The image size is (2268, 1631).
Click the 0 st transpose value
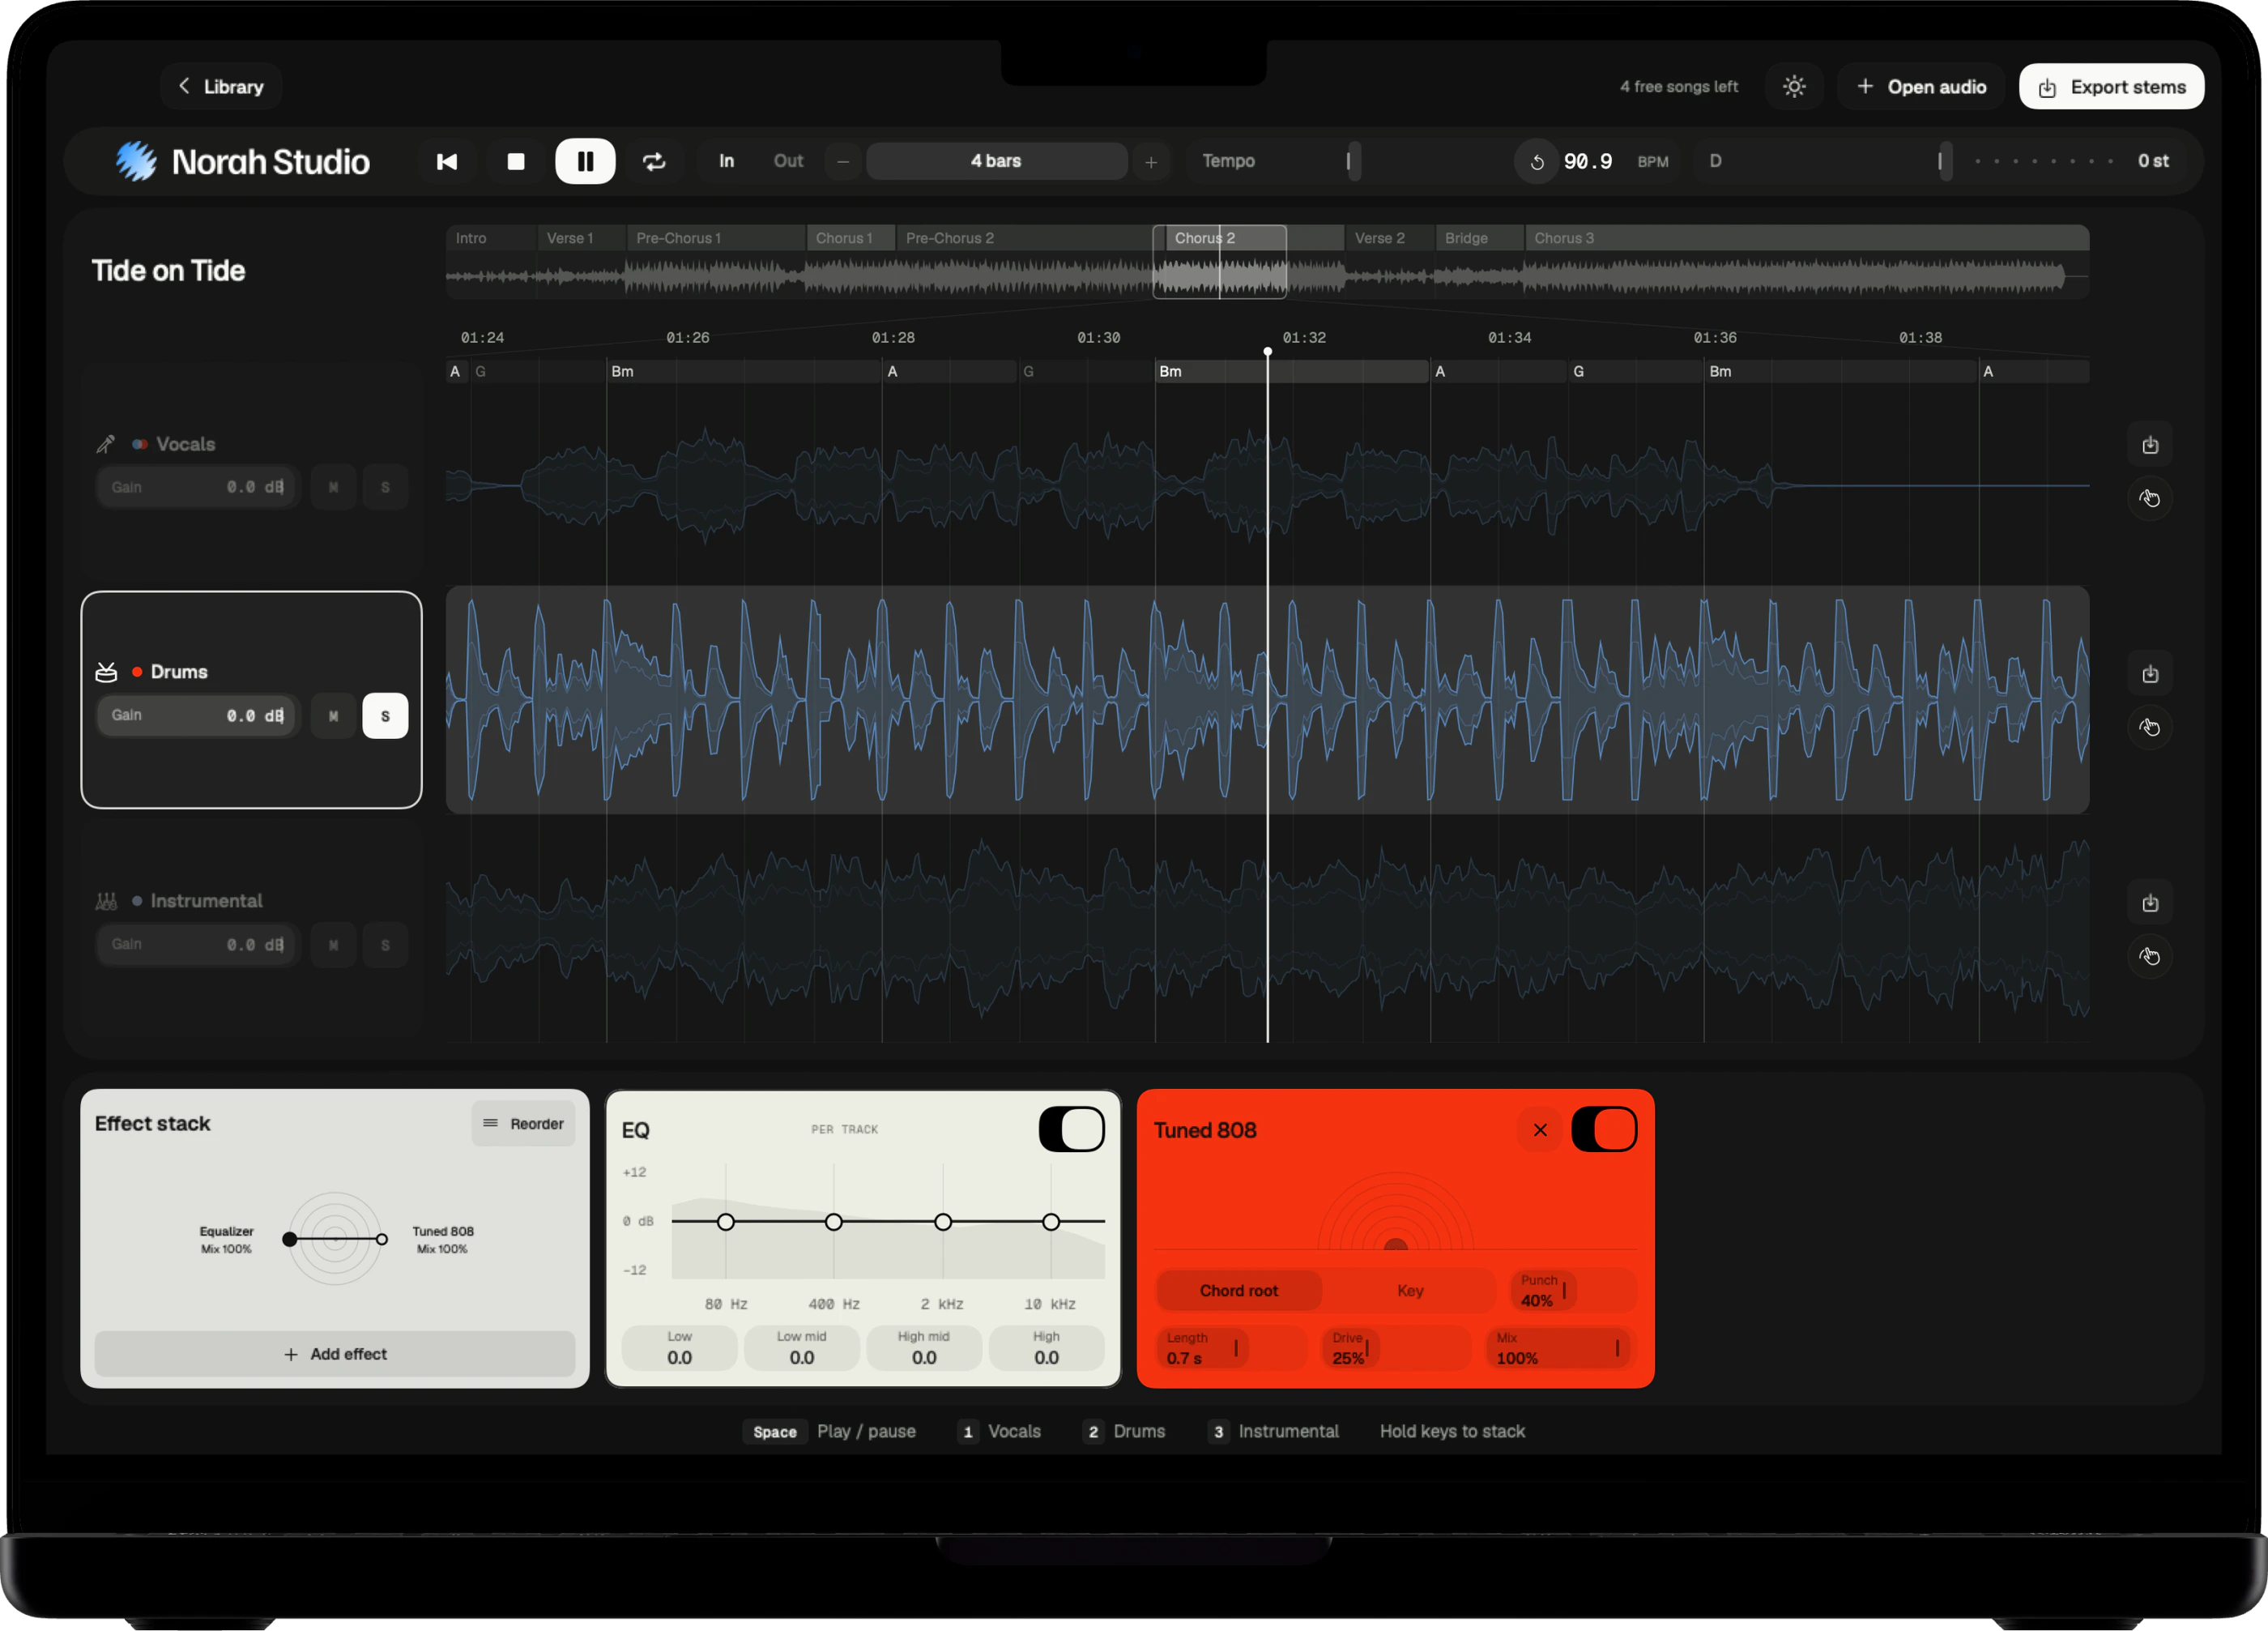pyautogui.click(x=2153, y=161)
